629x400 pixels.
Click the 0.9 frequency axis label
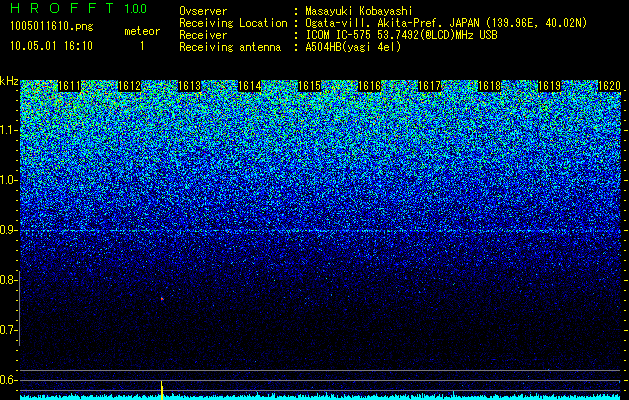9,230
